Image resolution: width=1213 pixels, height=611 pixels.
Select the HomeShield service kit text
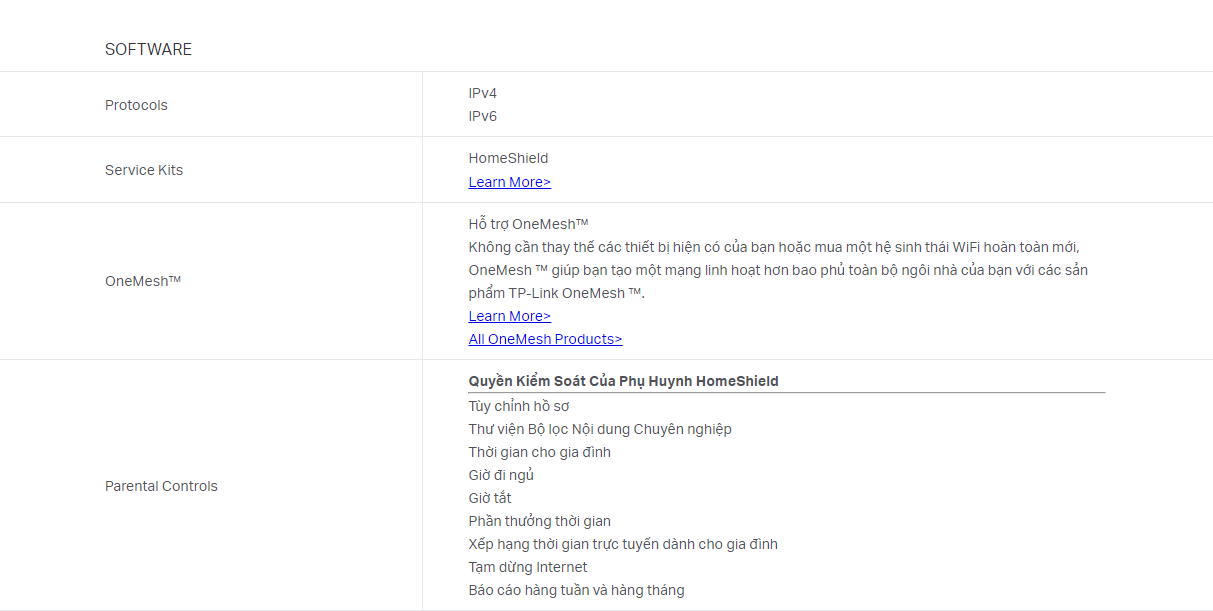pyautogui.click(x=508, y=158)
